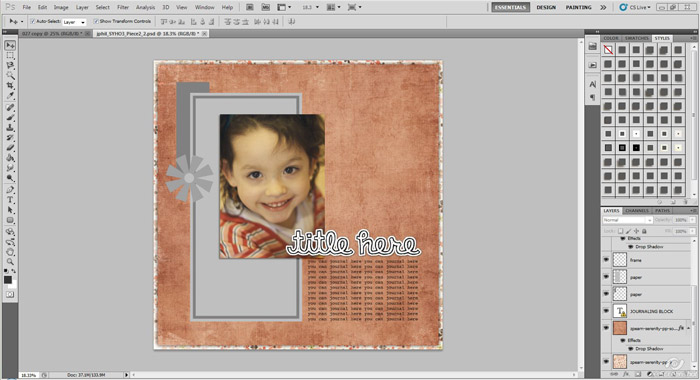Screen dimensions: 700x380
Task: Select the Clone Stamp tool
Action: click(10, 128)
